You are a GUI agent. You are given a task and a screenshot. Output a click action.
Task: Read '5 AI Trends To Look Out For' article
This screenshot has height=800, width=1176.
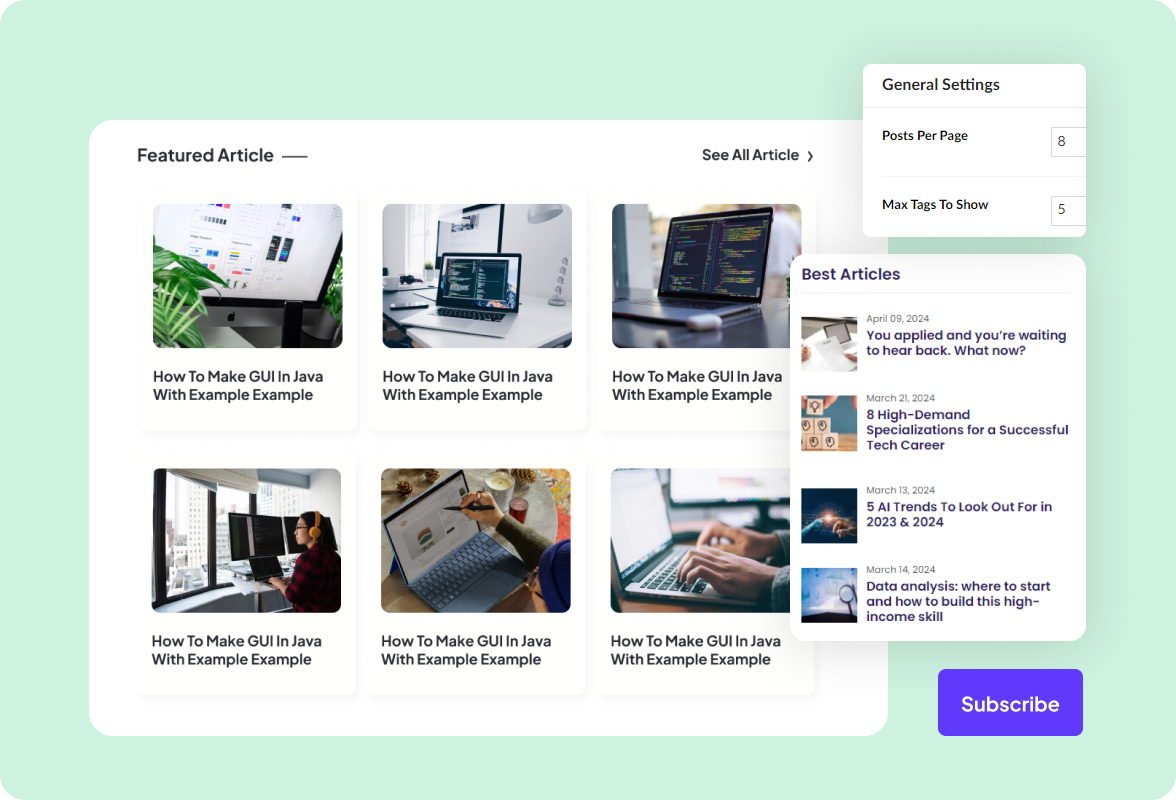[958, 514]
